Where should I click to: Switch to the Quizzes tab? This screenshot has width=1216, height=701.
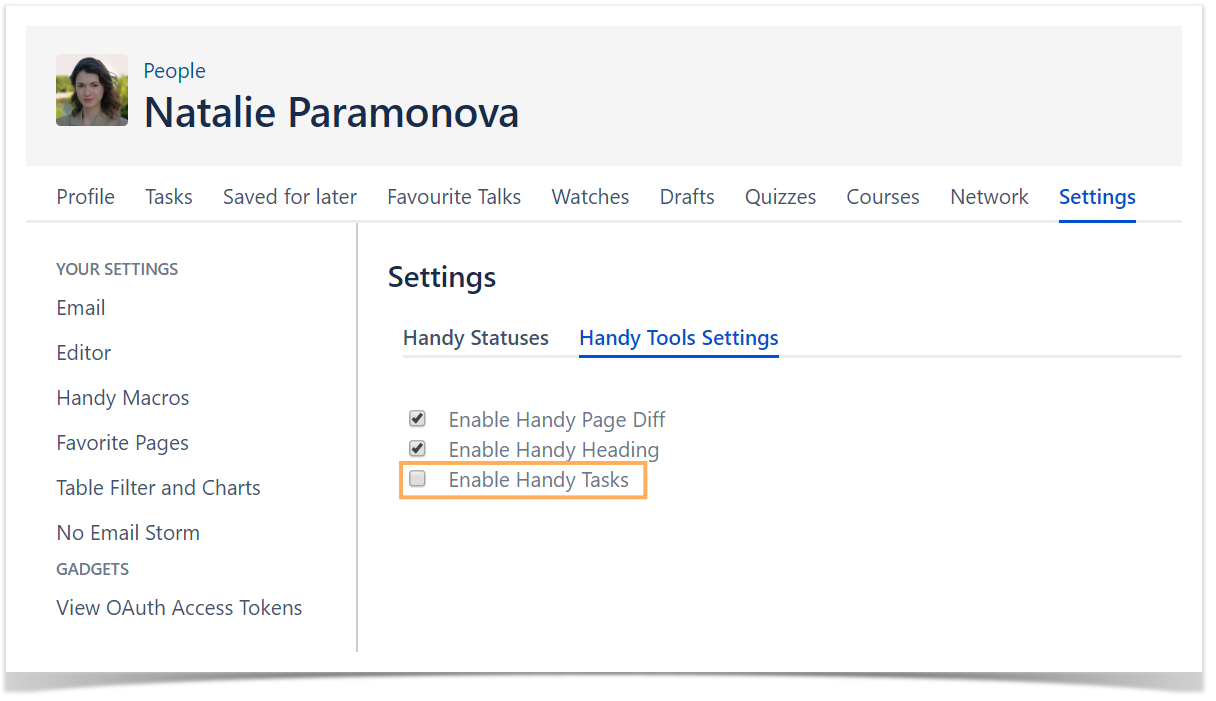781,197
